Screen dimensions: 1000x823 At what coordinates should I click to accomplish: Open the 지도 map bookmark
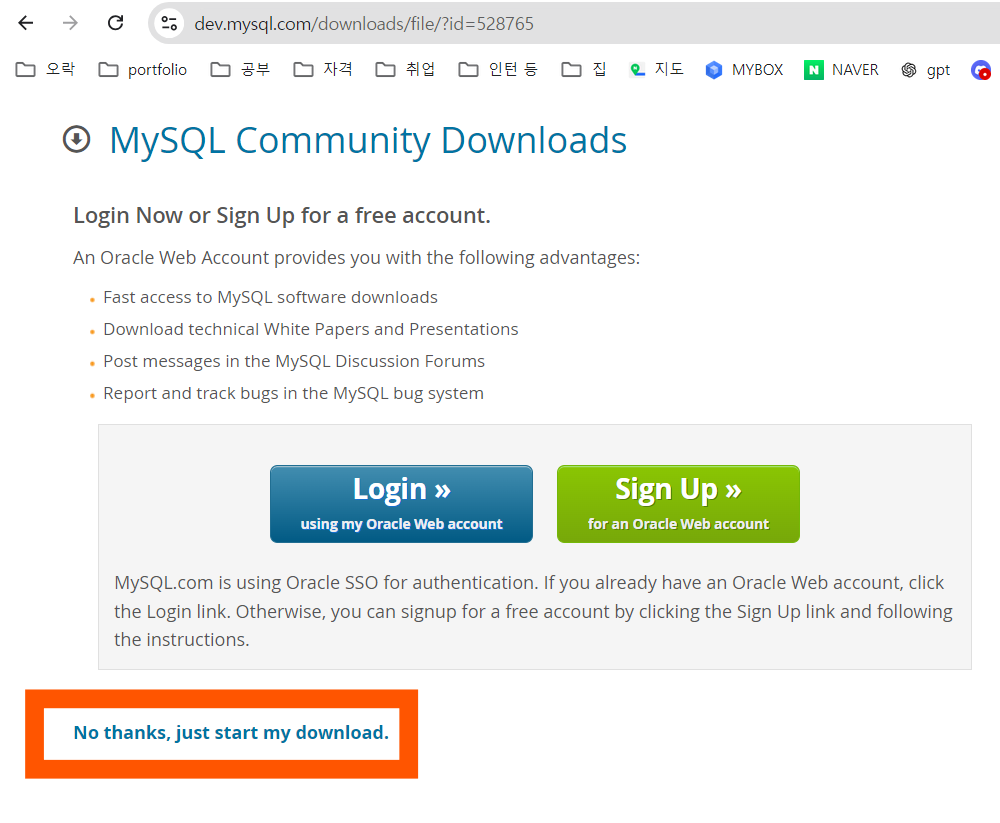point(656,70)
